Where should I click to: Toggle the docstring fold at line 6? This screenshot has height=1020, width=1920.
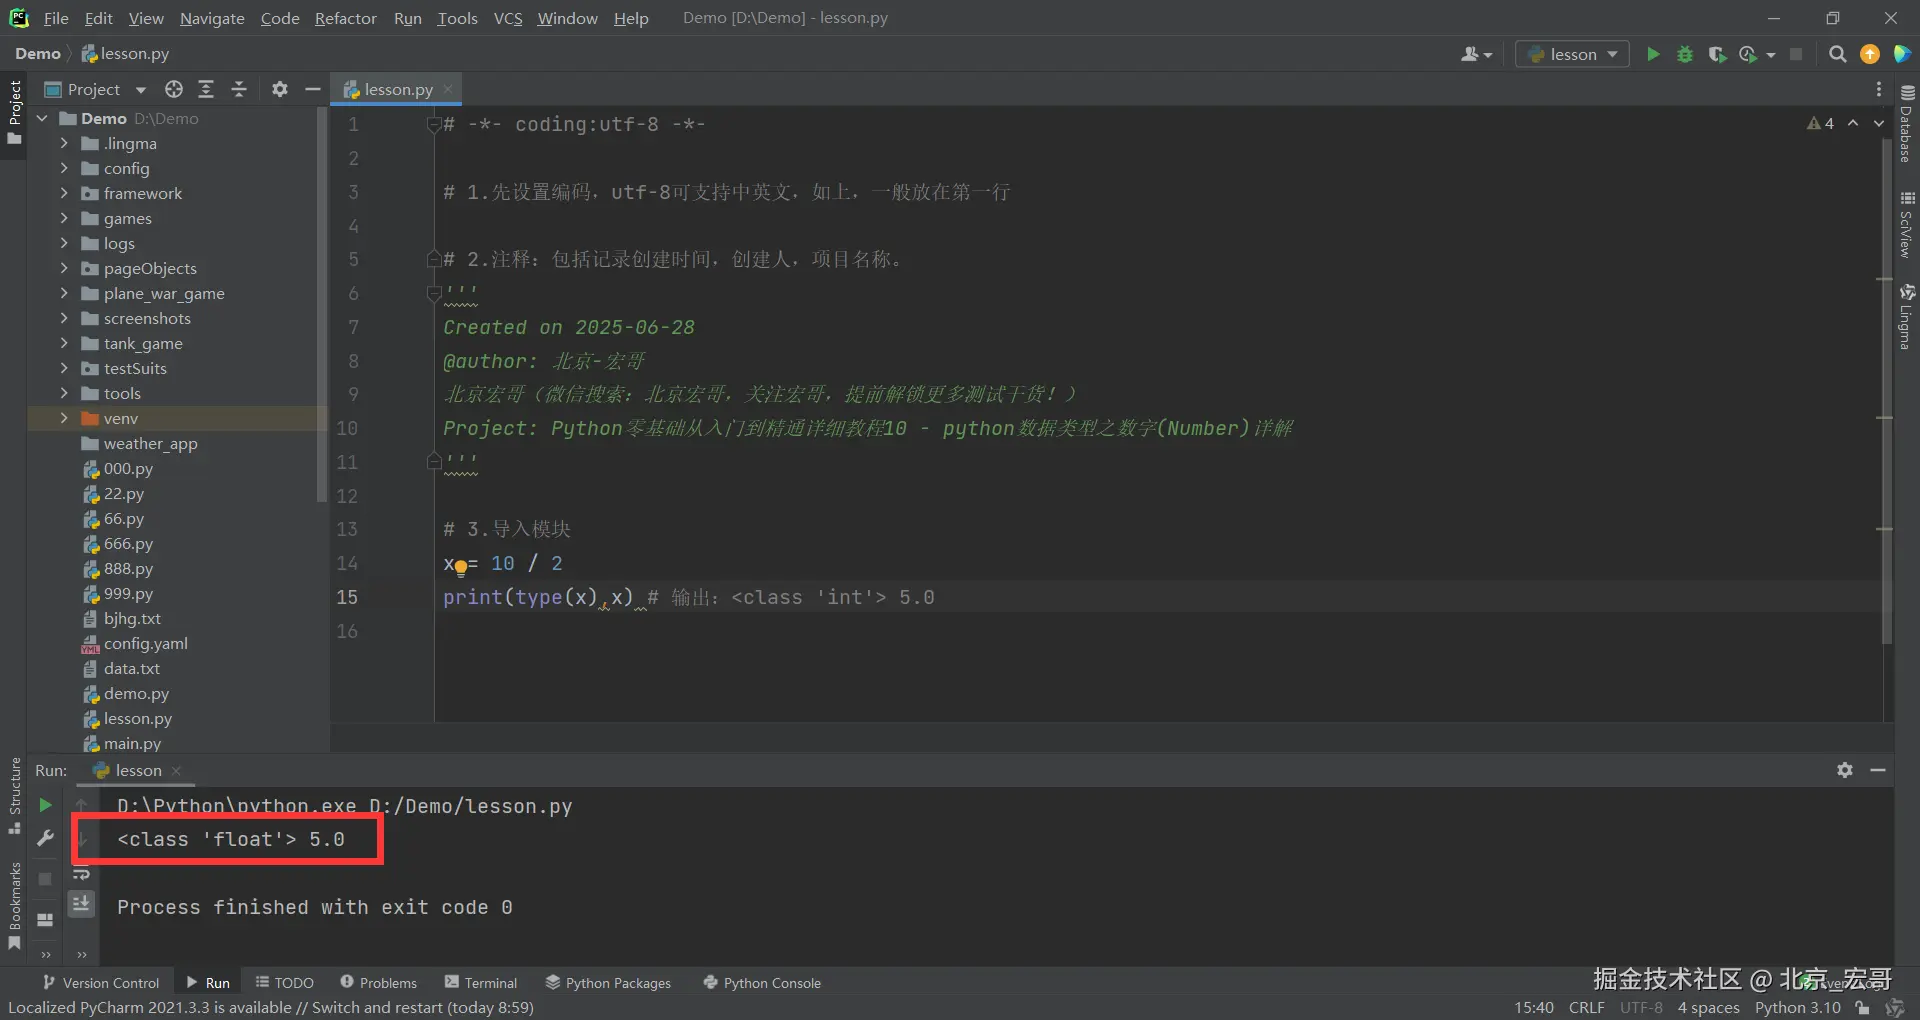tap(434, 293)
